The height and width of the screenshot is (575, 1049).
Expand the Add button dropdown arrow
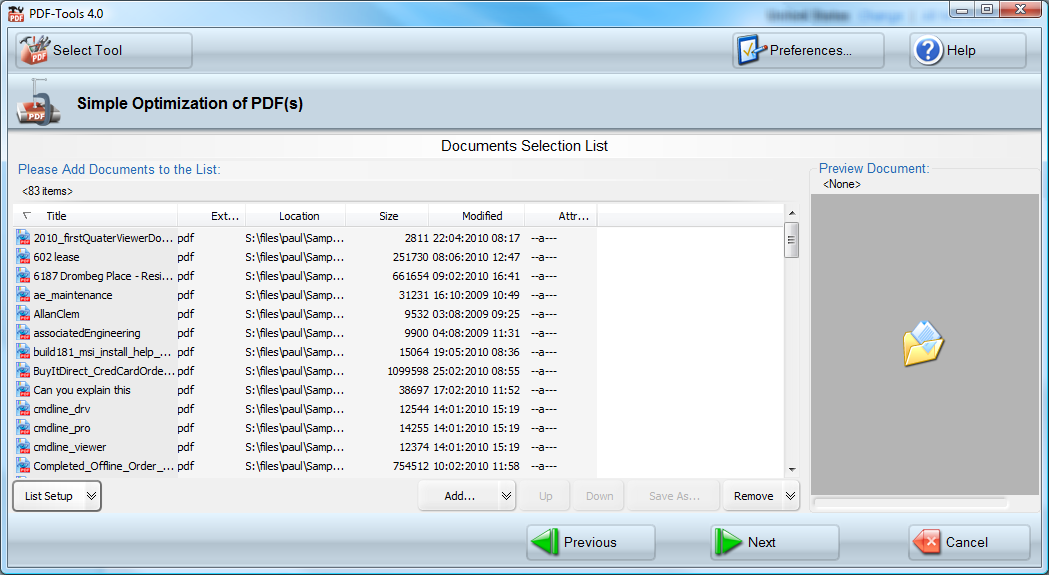[x=506, y=496]
